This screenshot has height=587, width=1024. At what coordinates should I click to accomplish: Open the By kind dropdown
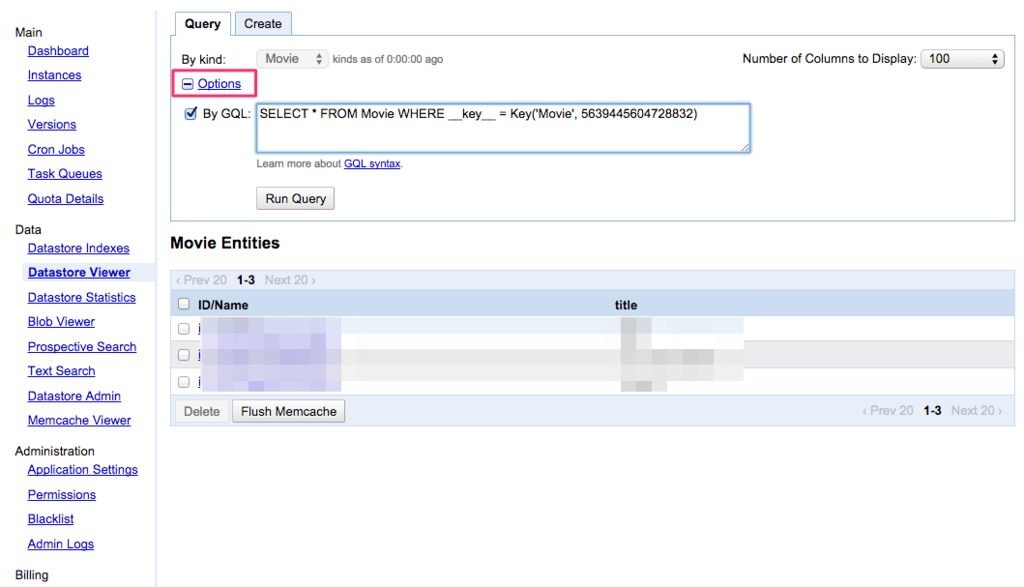point(291,58)
